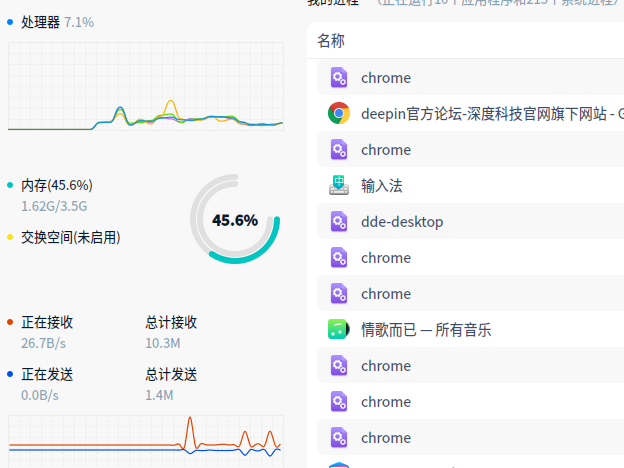Click the gear icon of the chrome row below deepin官方论坛
Image resolution: width=624 pixels, height=468 pixels.
[x=338, y=149]
